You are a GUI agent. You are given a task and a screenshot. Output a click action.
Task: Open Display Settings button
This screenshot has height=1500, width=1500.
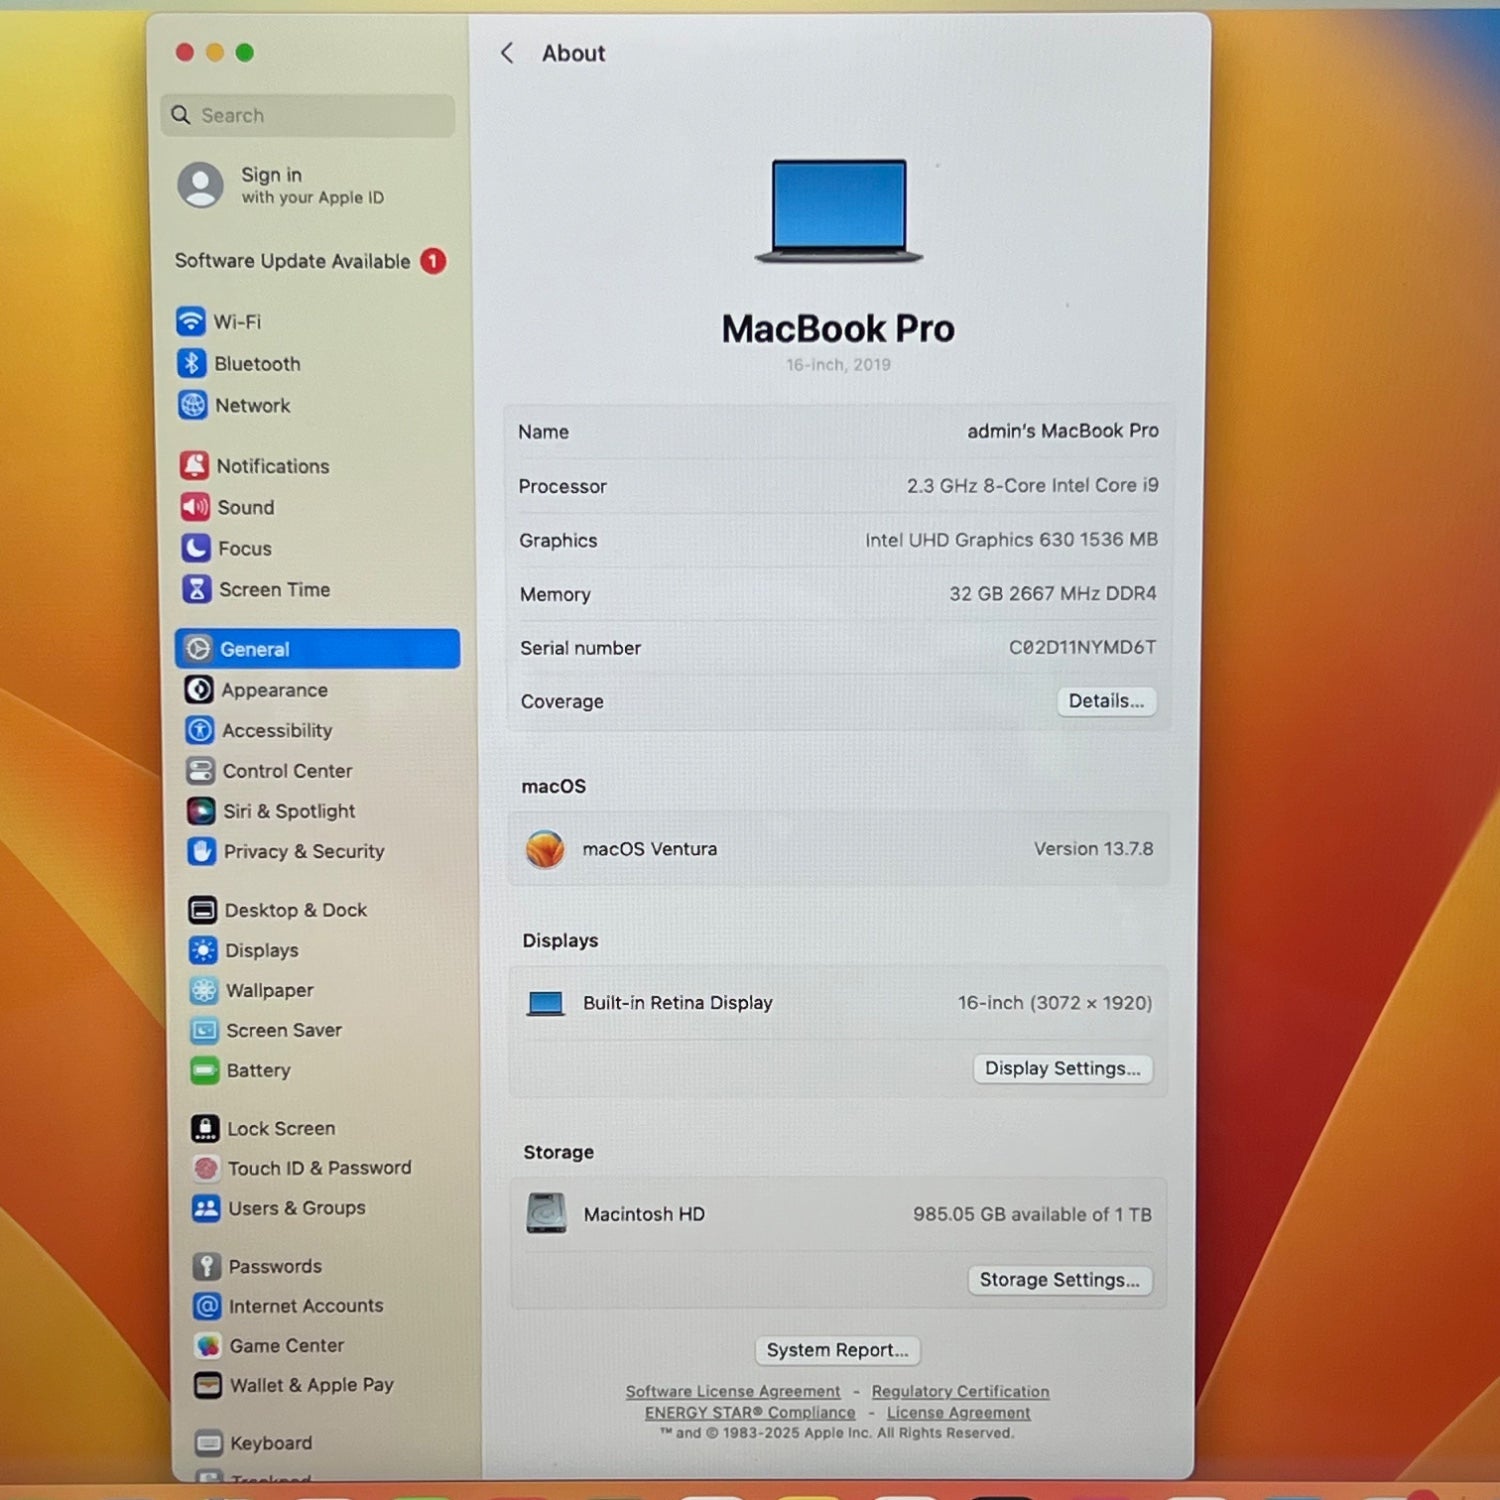point(1063,1069)
